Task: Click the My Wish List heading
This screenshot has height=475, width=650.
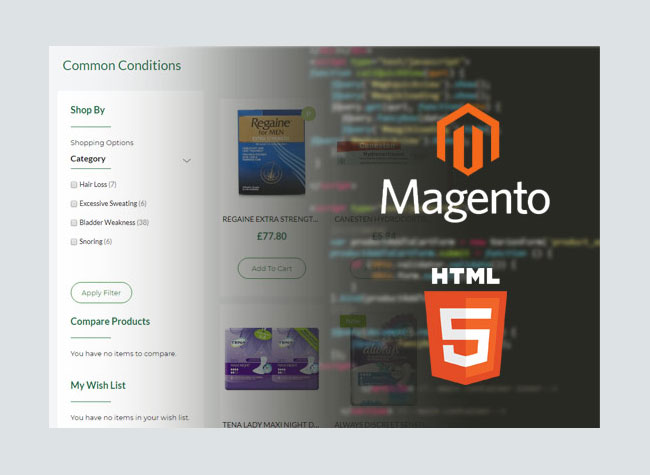Action: (98, 385)
